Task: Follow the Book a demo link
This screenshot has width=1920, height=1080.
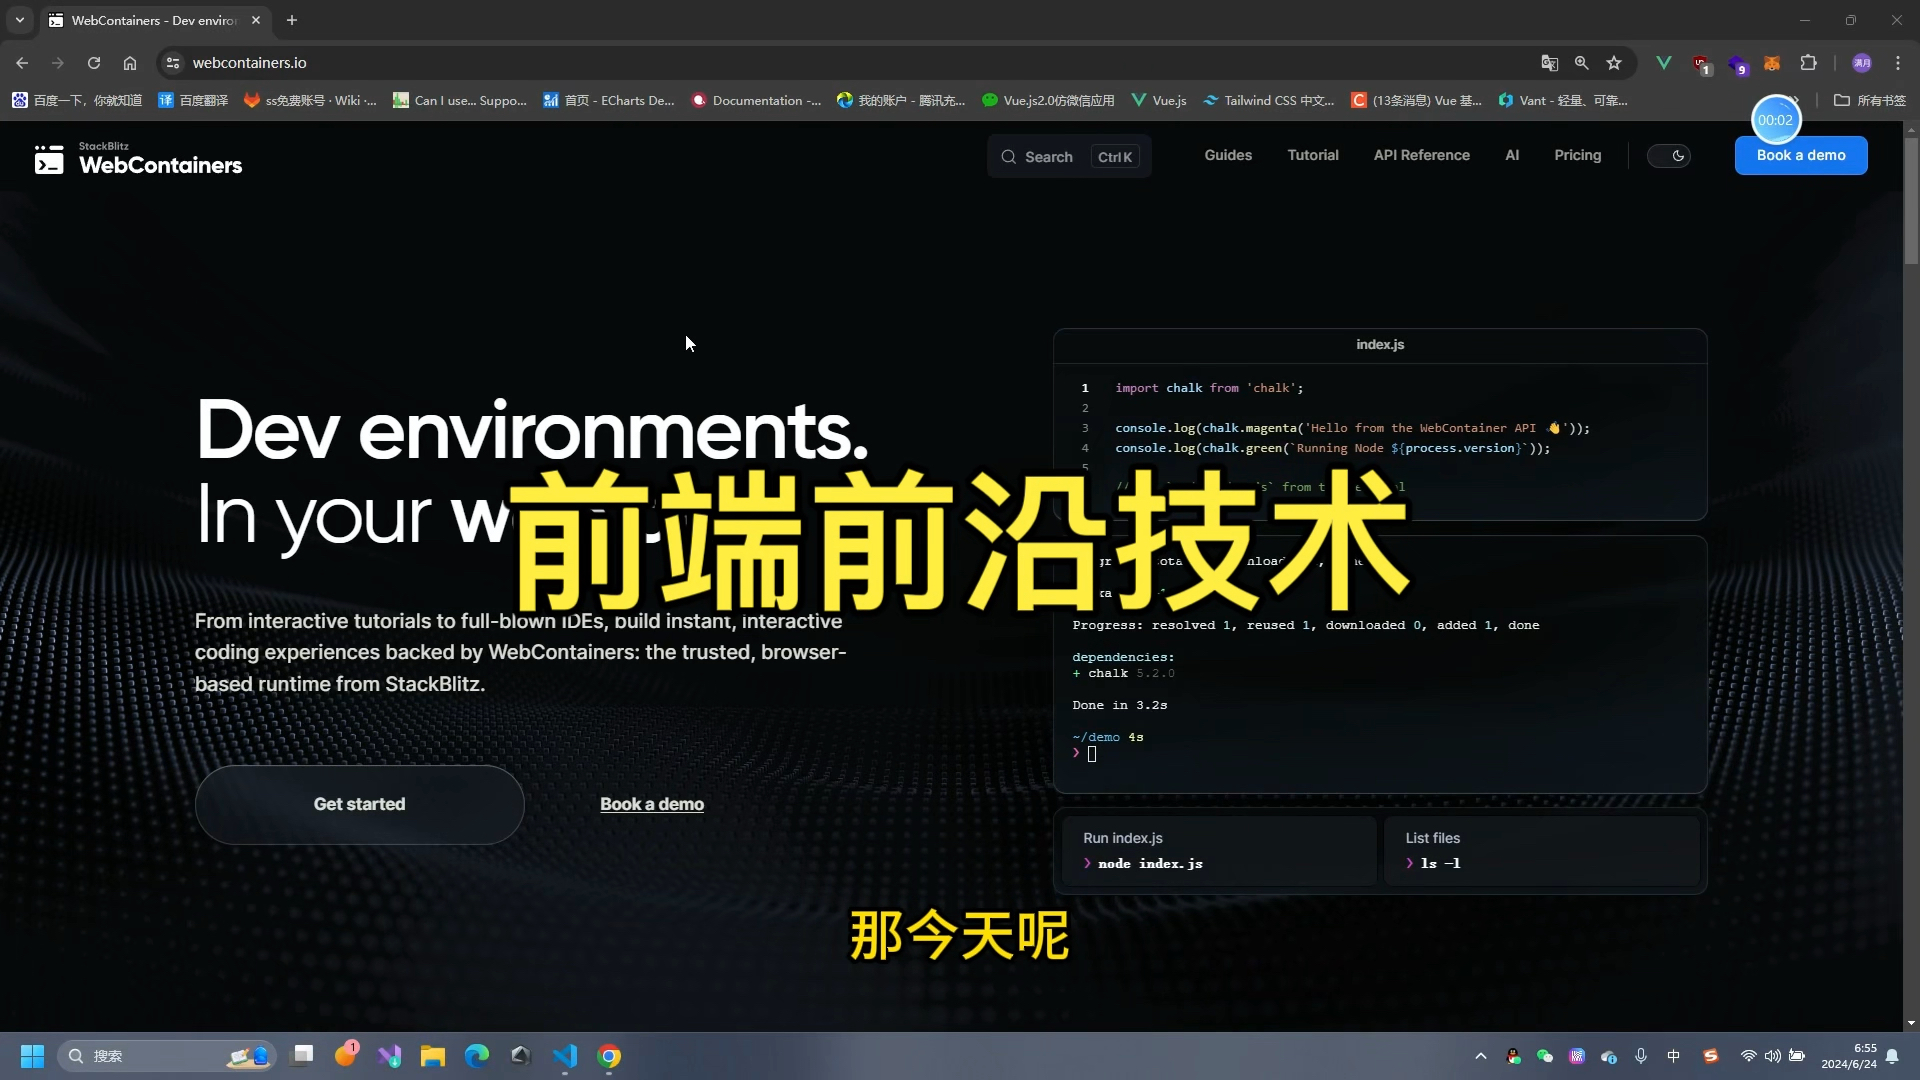Action: pos(651,804)
